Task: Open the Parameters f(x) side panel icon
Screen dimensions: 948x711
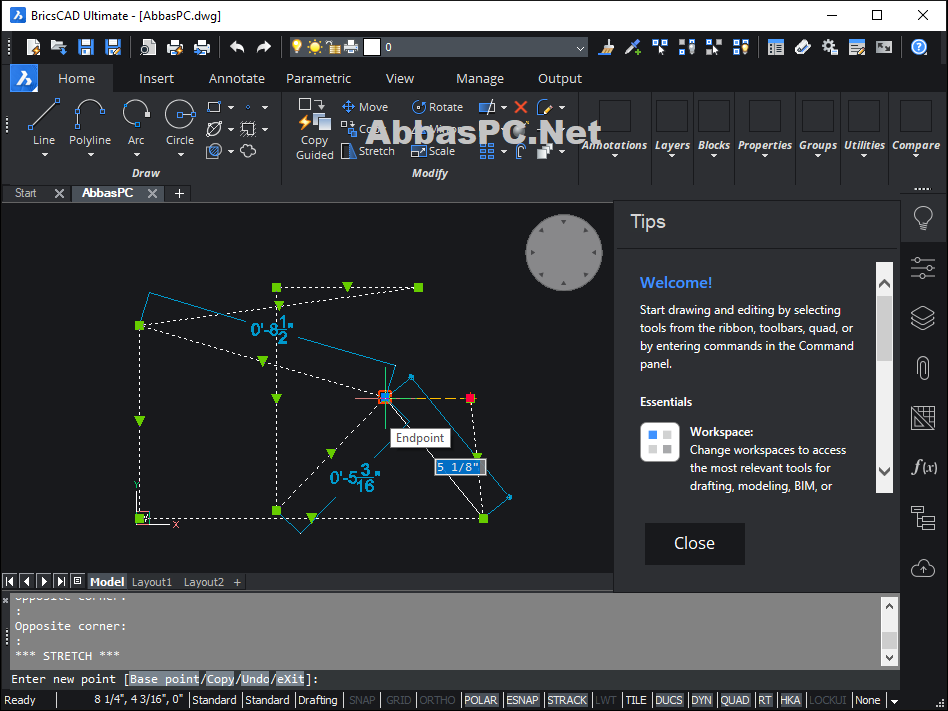Action: point(923,467)
